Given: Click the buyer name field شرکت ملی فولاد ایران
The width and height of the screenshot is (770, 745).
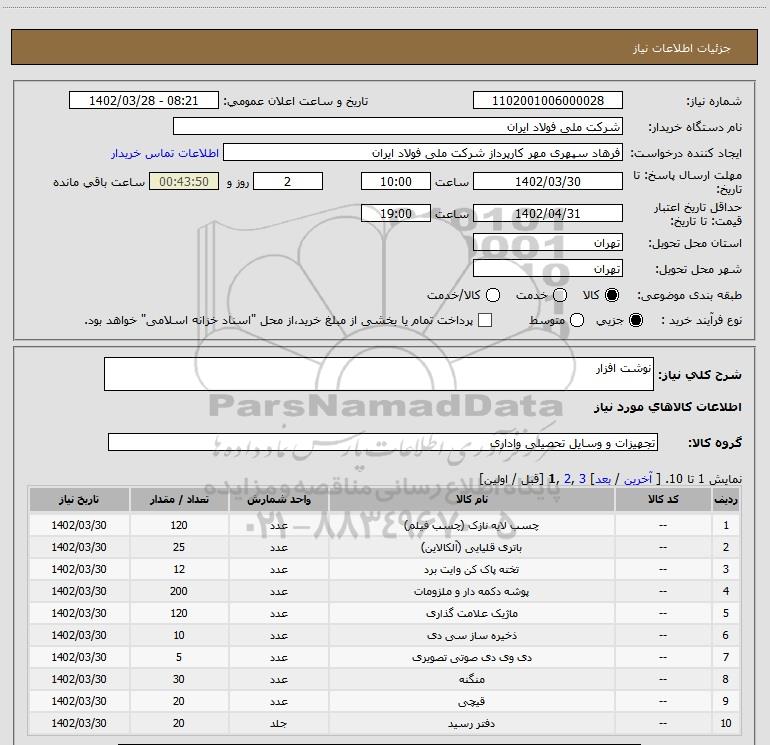Looking at the screenshot, I should point(398,126).
